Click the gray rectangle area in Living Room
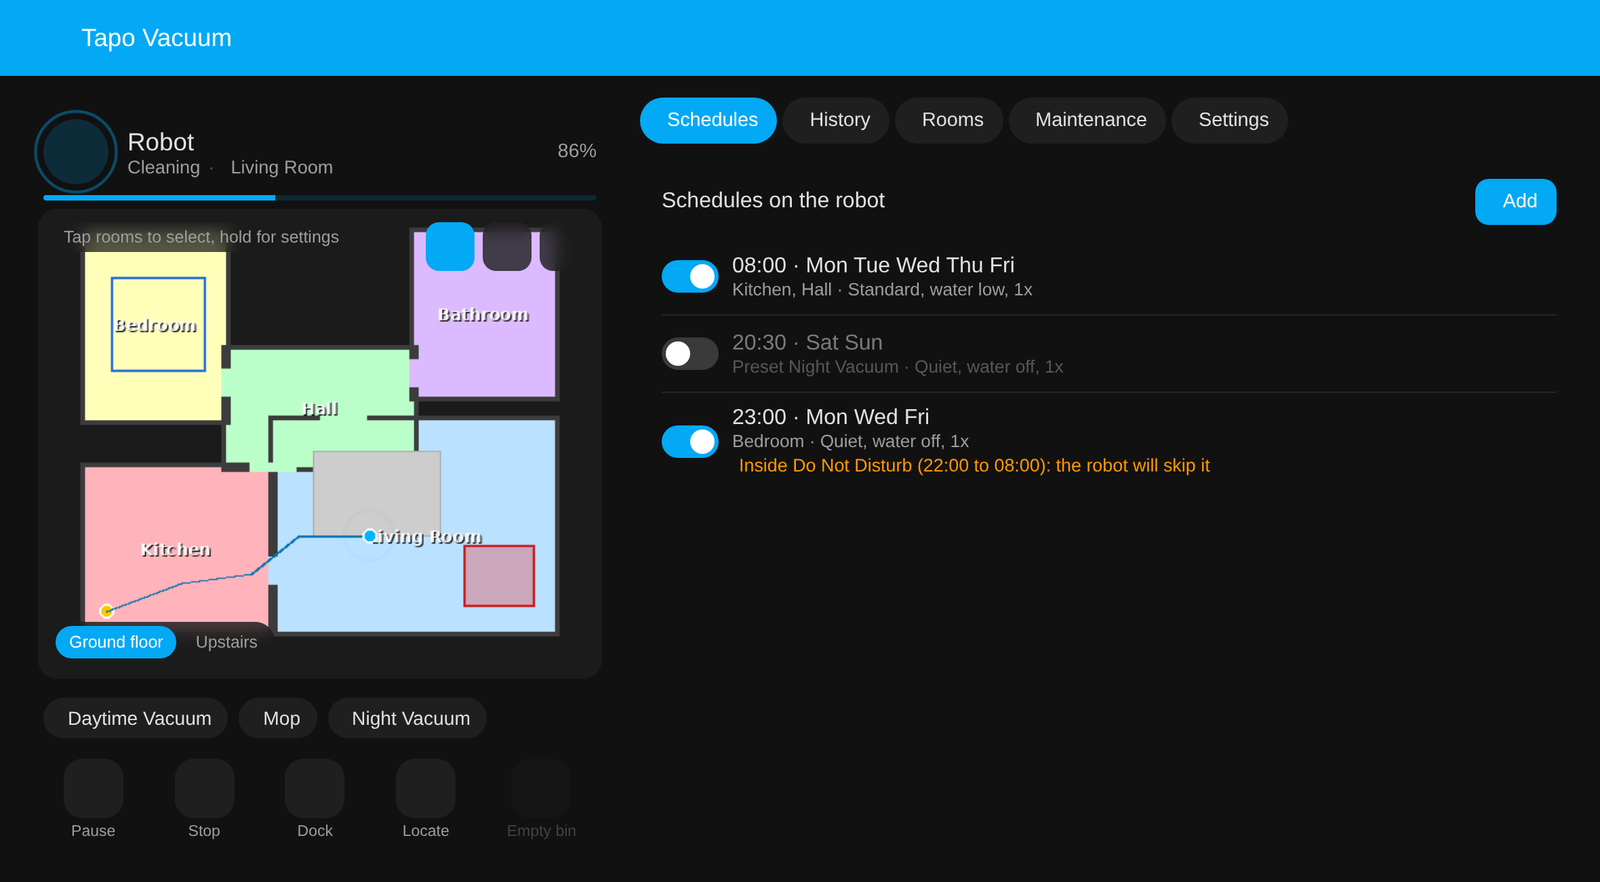This screenshot has height=882, width=1600. tap(377, 492)
